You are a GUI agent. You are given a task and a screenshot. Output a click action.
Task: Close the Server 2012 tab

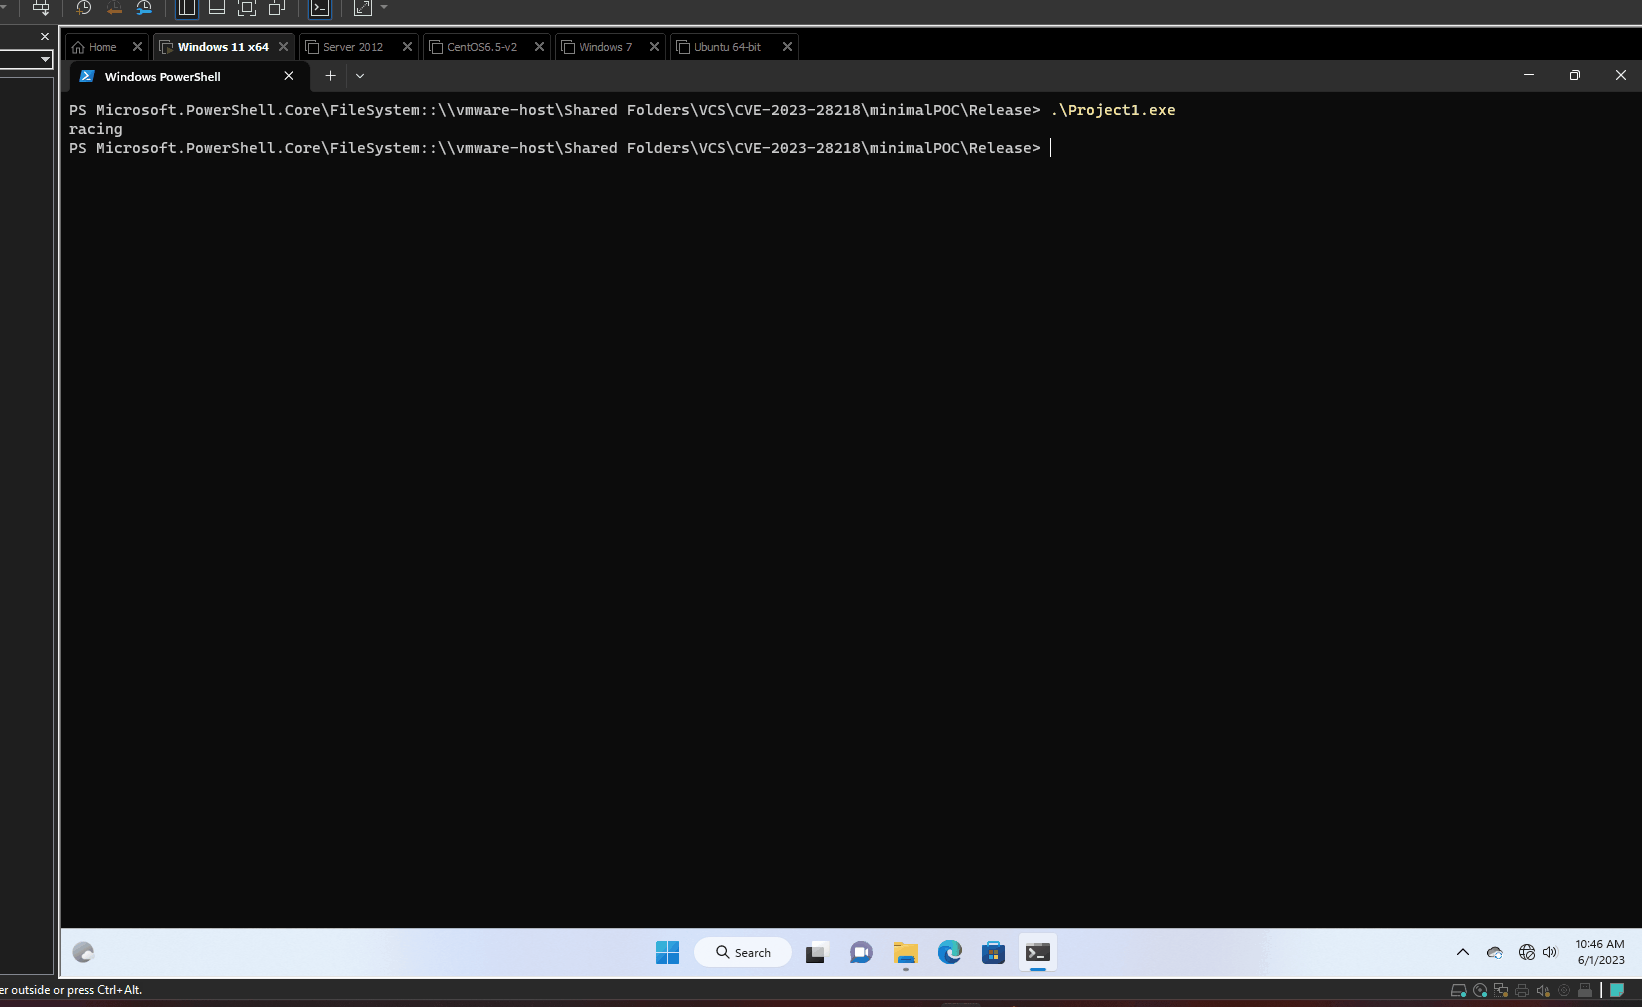(x=407, y=47)
